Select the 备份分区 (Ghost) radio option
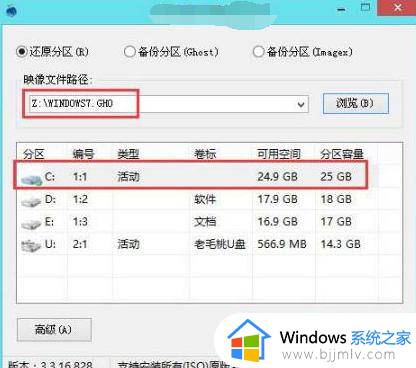The image size is (416, 368). click(x=129, y=52)
